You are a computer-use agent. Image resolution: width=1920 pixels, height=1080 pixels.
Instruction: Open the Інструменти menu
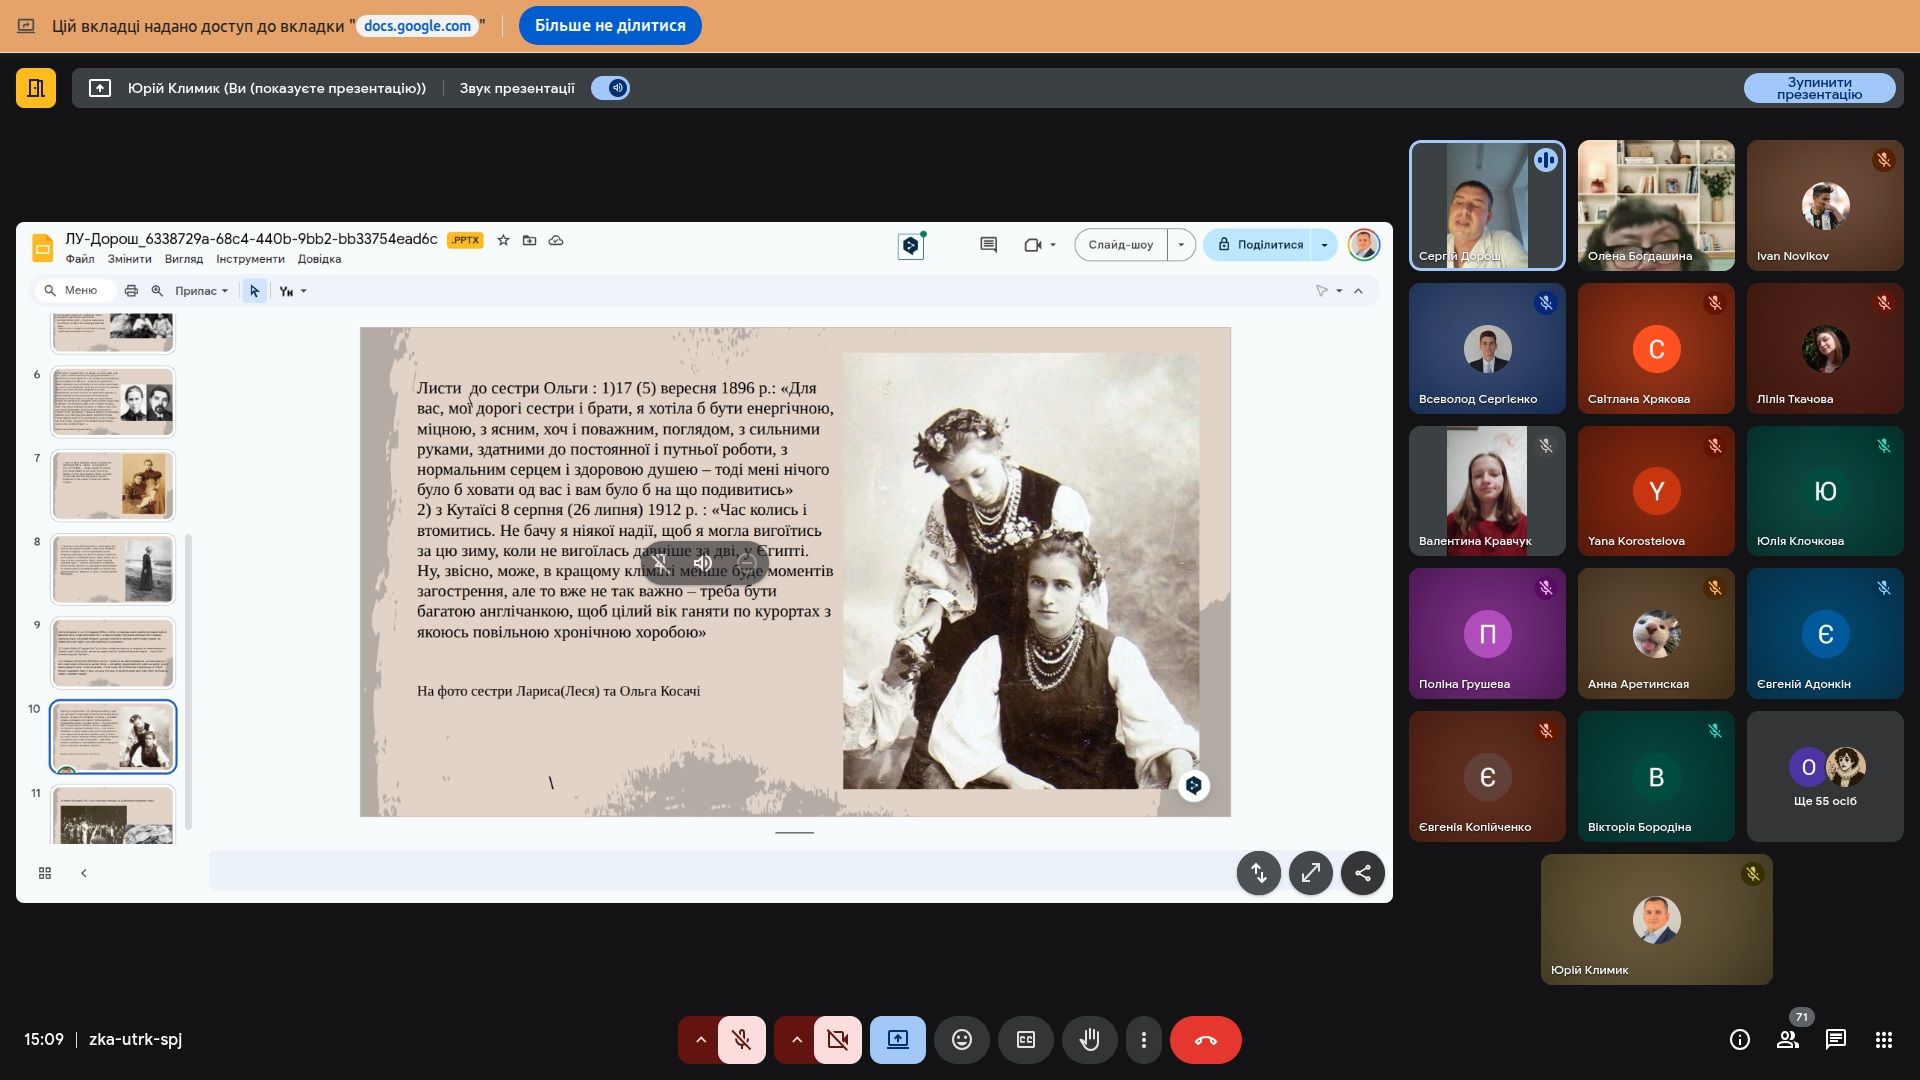click(250, 259)
